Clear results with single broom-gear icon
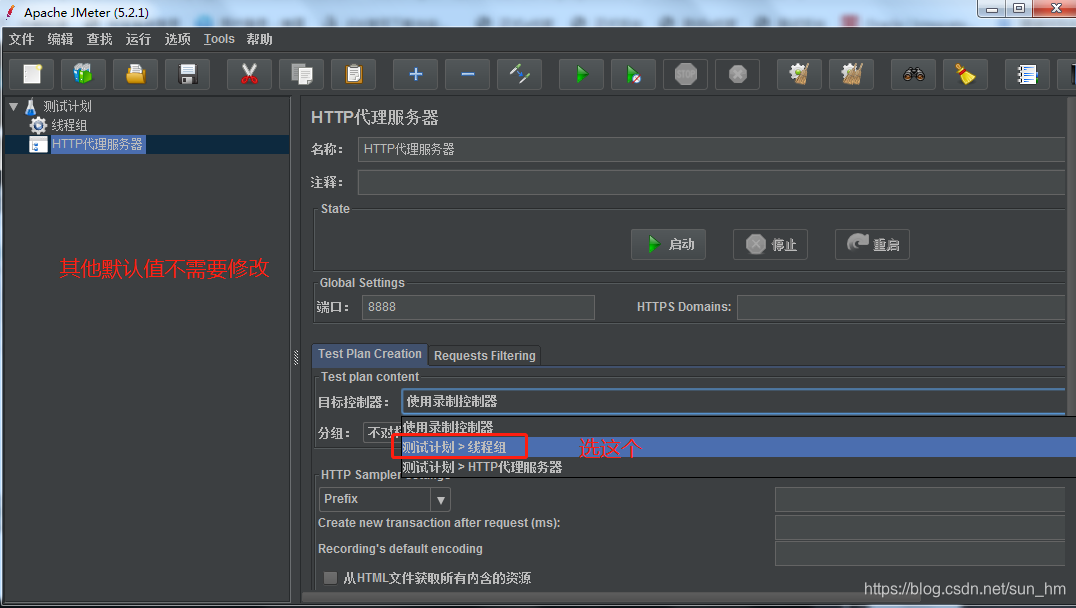Image resolution: width=1076 pixels, height=608 pixels. click(x=799, y=74)
